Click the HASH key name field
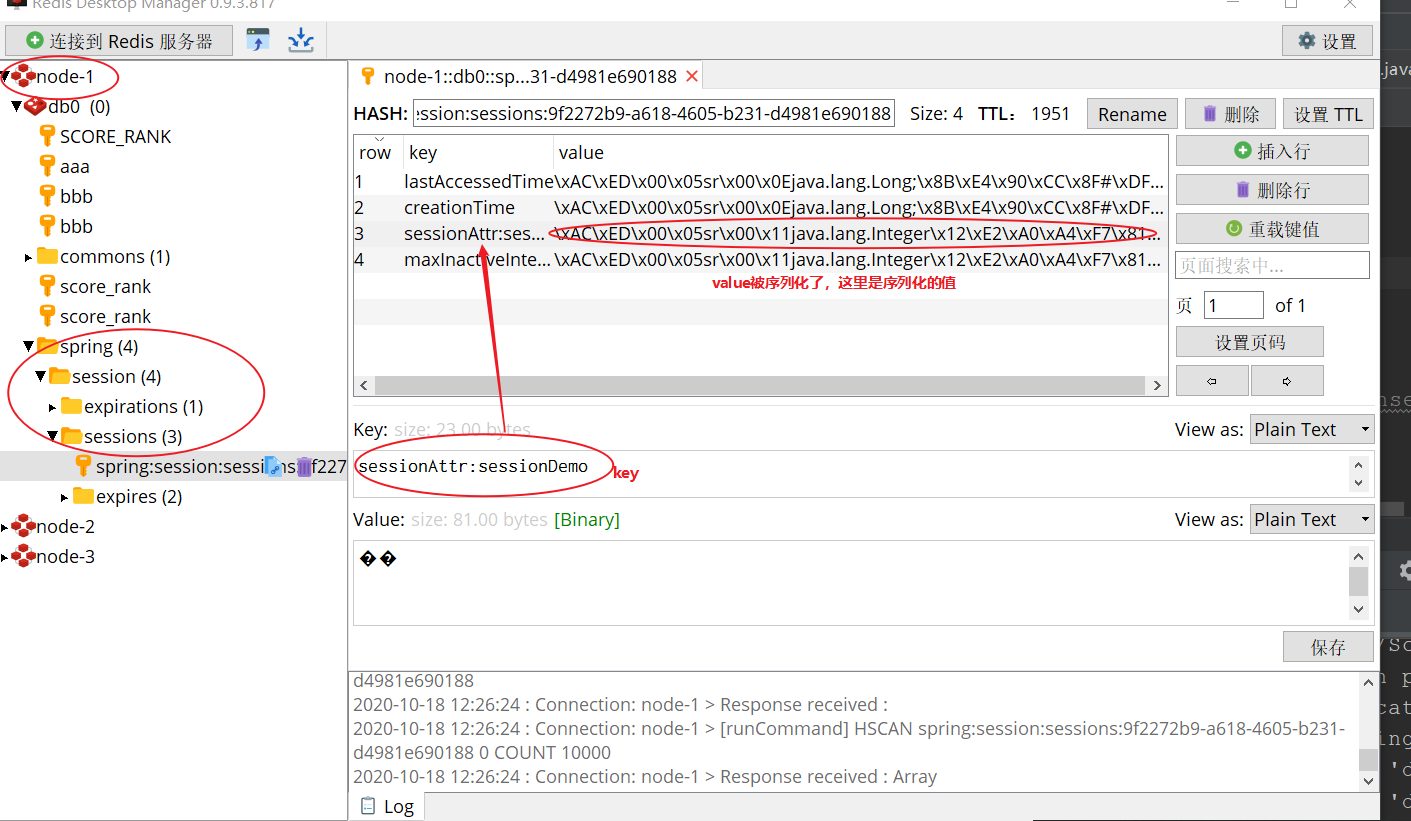 pos(654,113)
